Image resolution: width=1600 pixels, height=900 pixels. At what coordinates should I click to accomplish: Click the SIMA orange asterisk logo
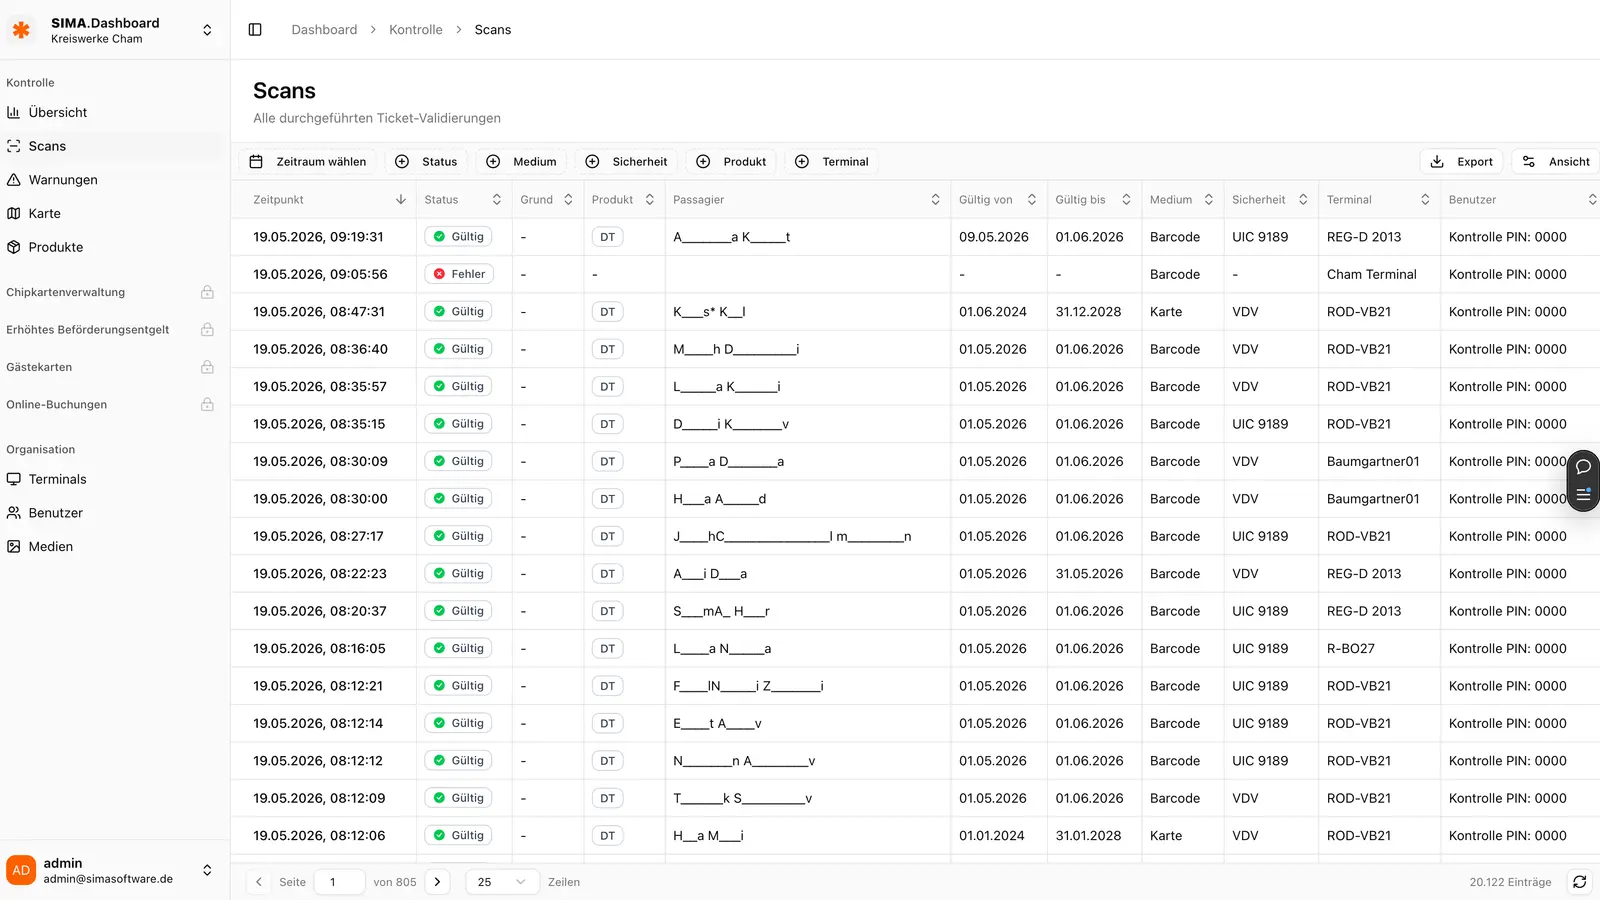pyautogui.click(x=21, y=30)
